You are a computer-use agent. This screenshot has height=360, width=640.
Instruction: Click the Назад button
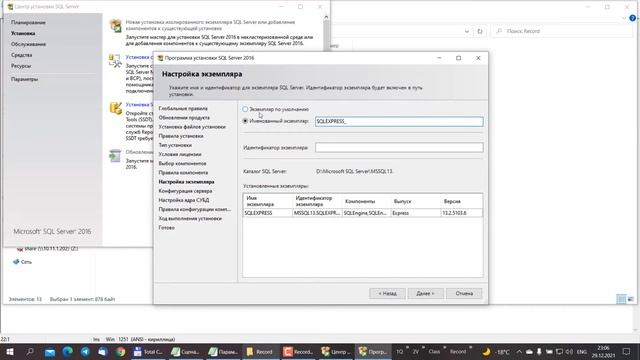click(x=387, y=293)
